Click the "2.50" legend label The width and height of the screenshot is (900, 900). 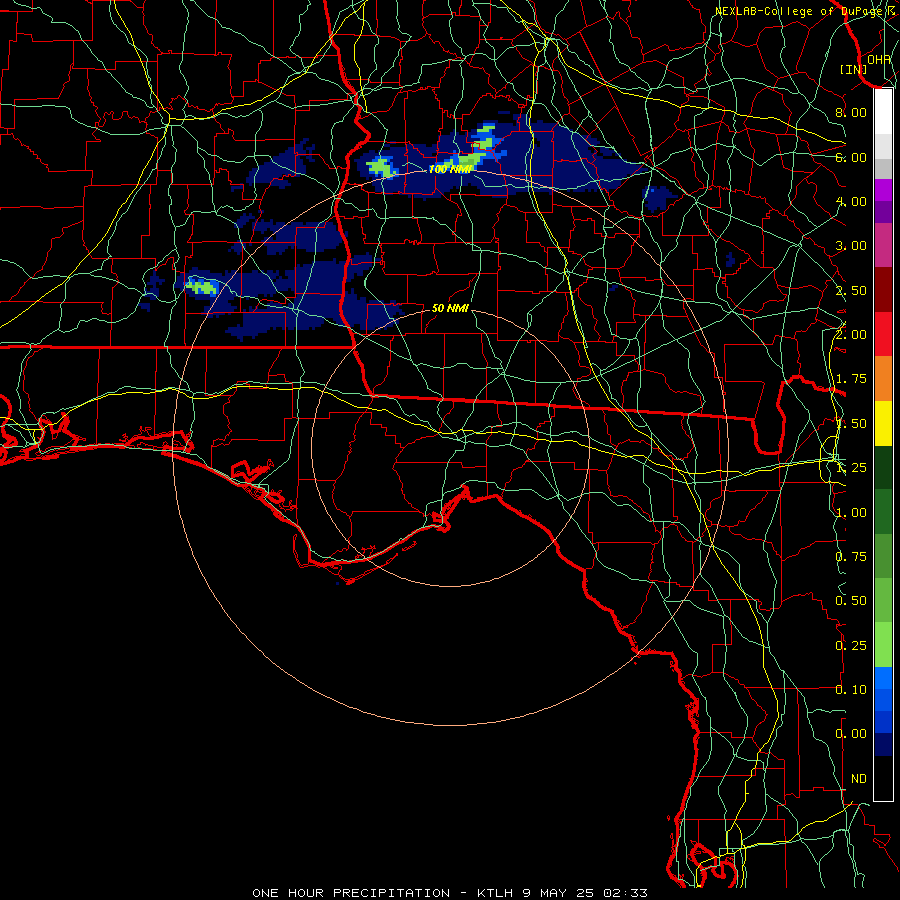(x=851, y=290)
